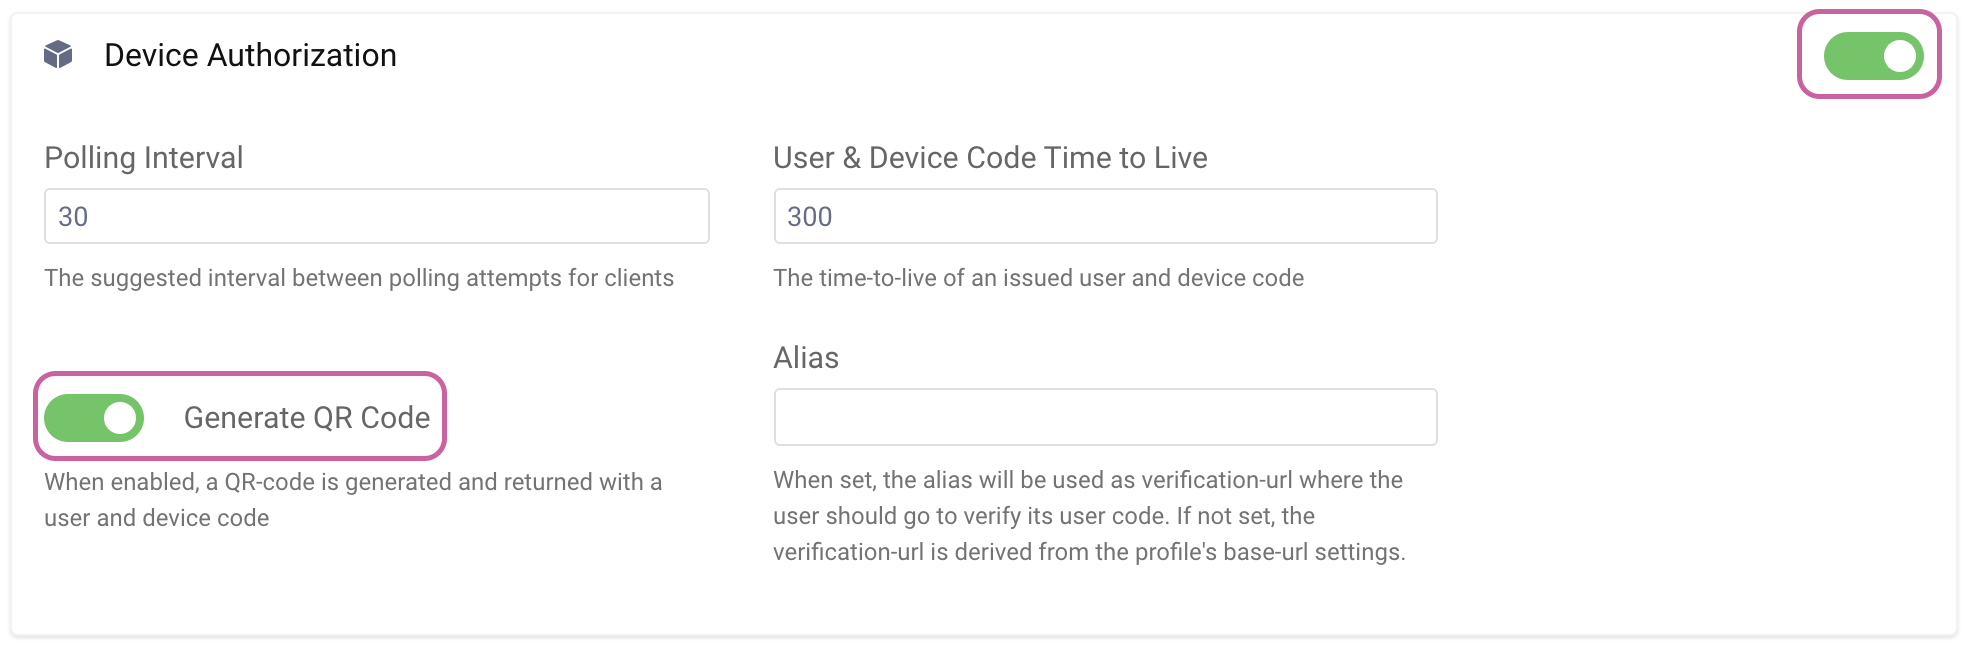This screenshot has height=648, width=1970.
Task: Click the Polling Interval label
Action: [x=142, y=157]
